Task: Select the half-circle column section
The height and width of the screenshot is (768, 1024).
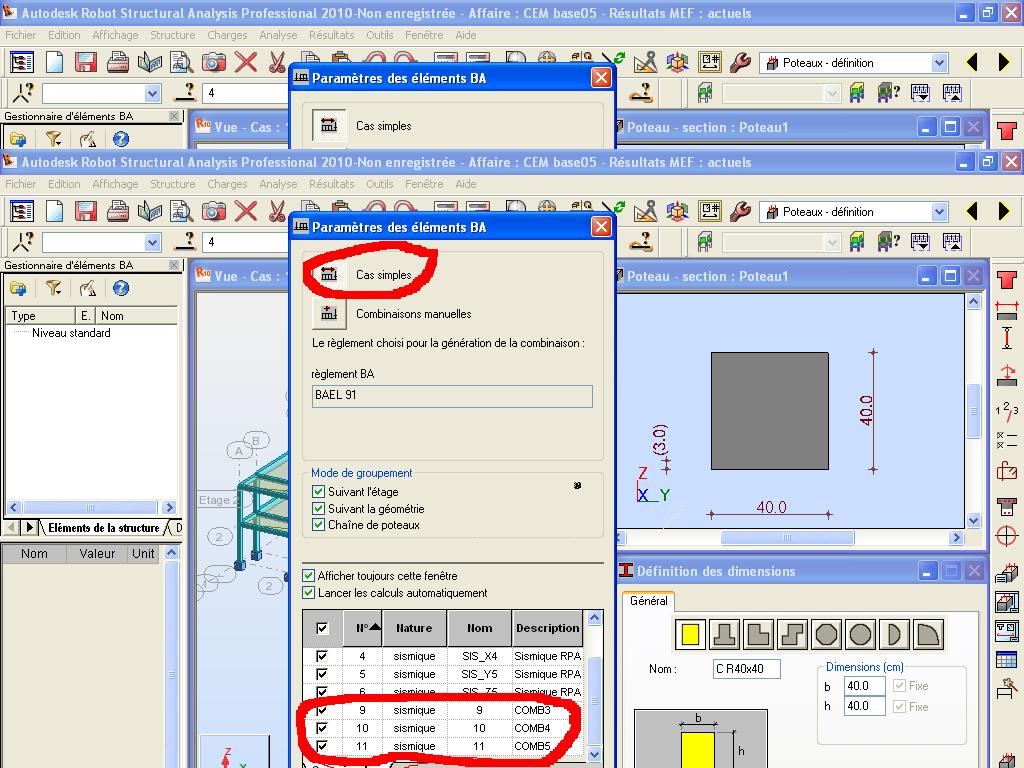Action: (x=894, y=634)
